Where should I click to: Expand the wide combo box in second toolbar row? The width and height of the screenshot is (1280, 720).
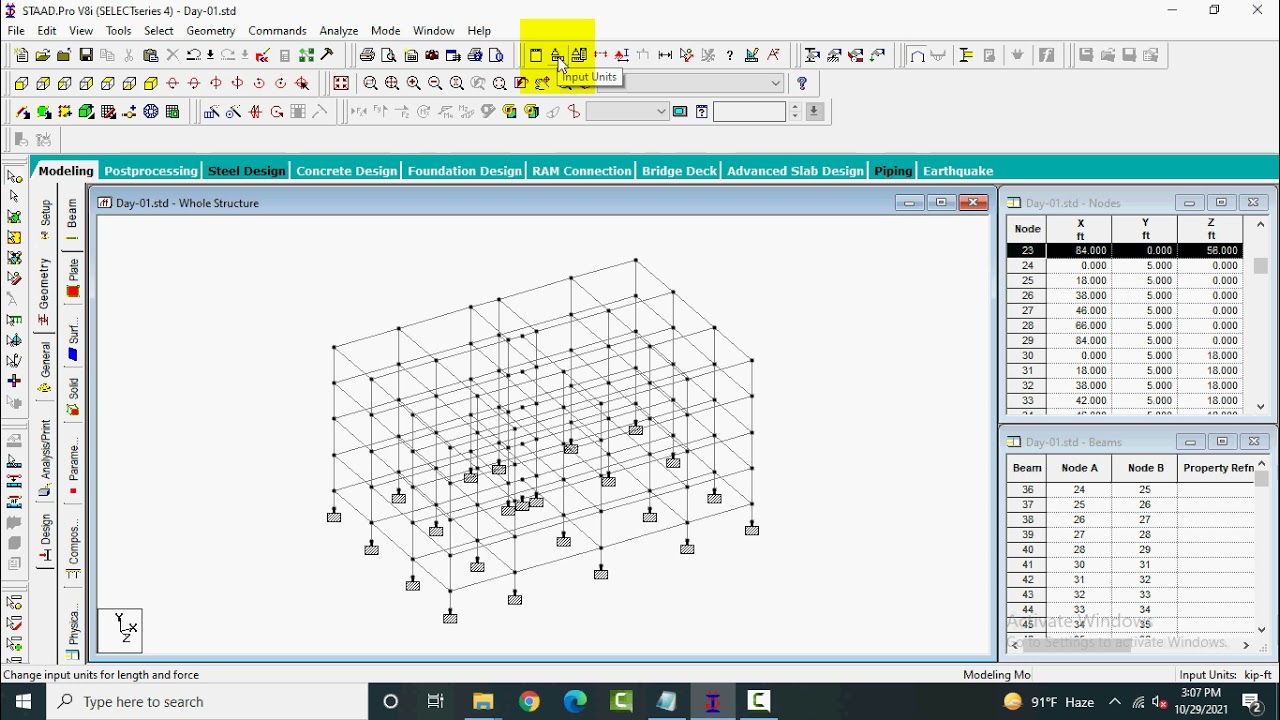point(776,84)
